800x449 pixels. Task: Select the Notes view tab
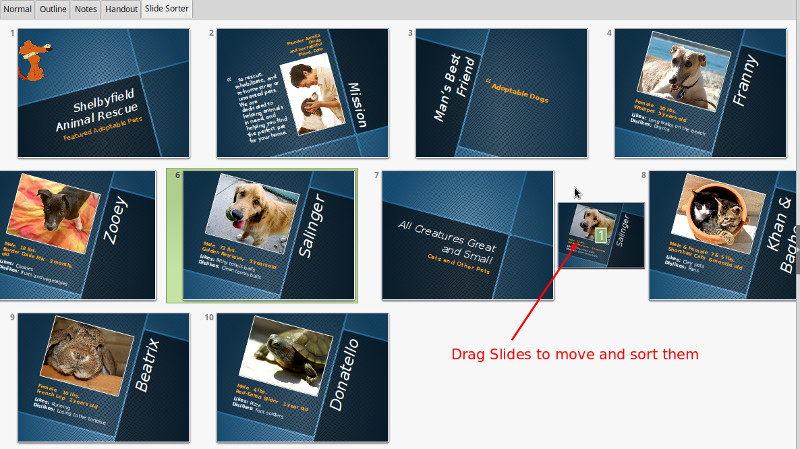86,8
